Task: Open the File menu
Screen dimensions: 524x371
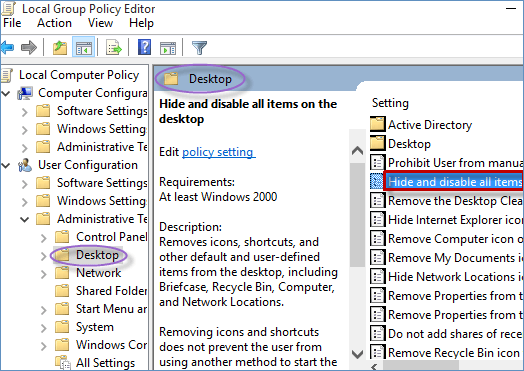Action: [12, 23]
